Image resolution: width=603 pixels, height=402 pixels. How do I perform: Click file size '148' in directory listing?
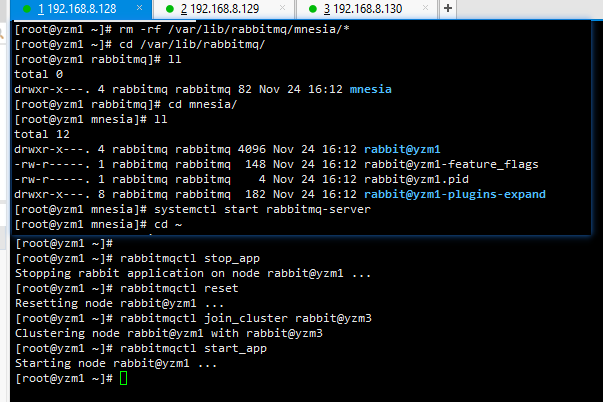coord(255,164)
